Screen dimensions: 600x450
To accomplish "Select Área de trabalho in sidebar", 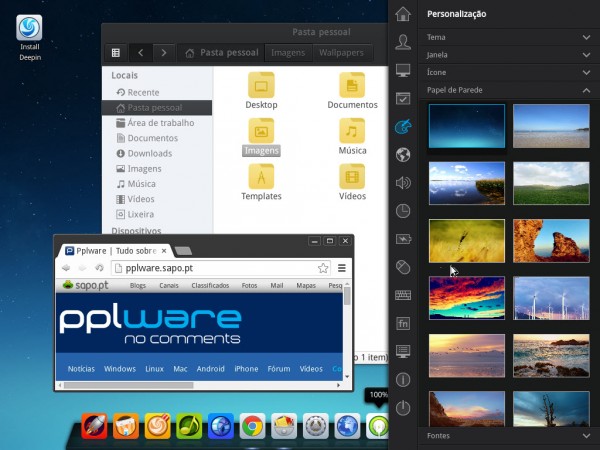I will [x=157, y=123].
